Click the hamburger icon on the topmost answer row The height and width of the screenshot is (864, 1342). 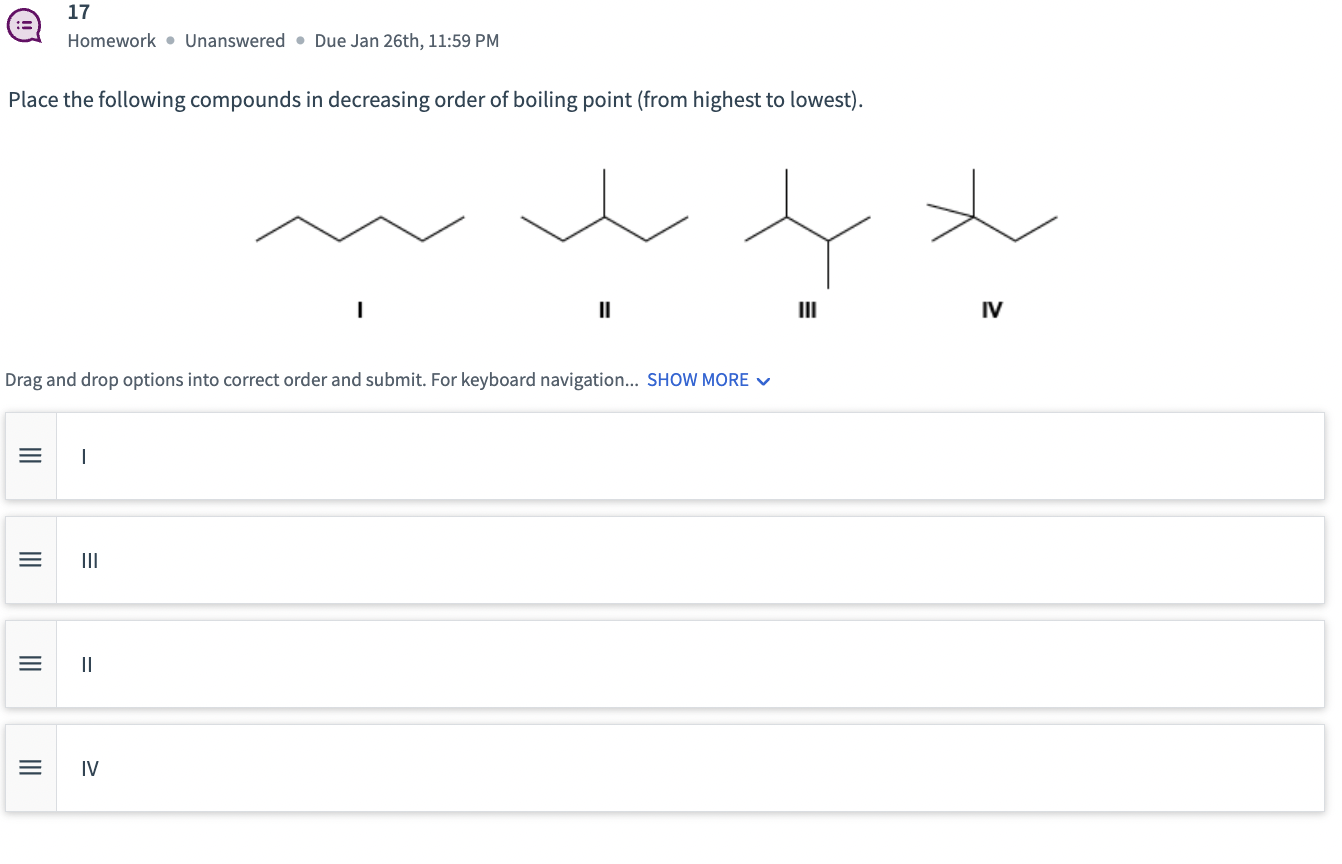pyautogui.click(x=30, y=456)
